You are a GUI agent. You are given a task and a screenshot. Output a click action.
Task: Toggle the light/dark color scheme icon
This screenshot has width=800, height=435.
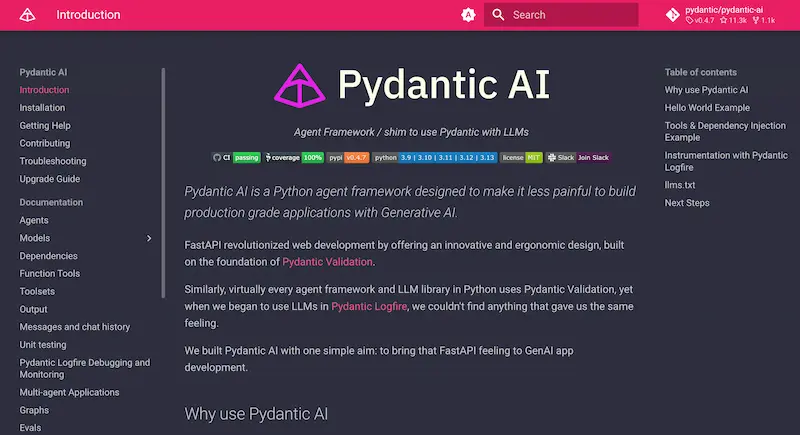468,15
